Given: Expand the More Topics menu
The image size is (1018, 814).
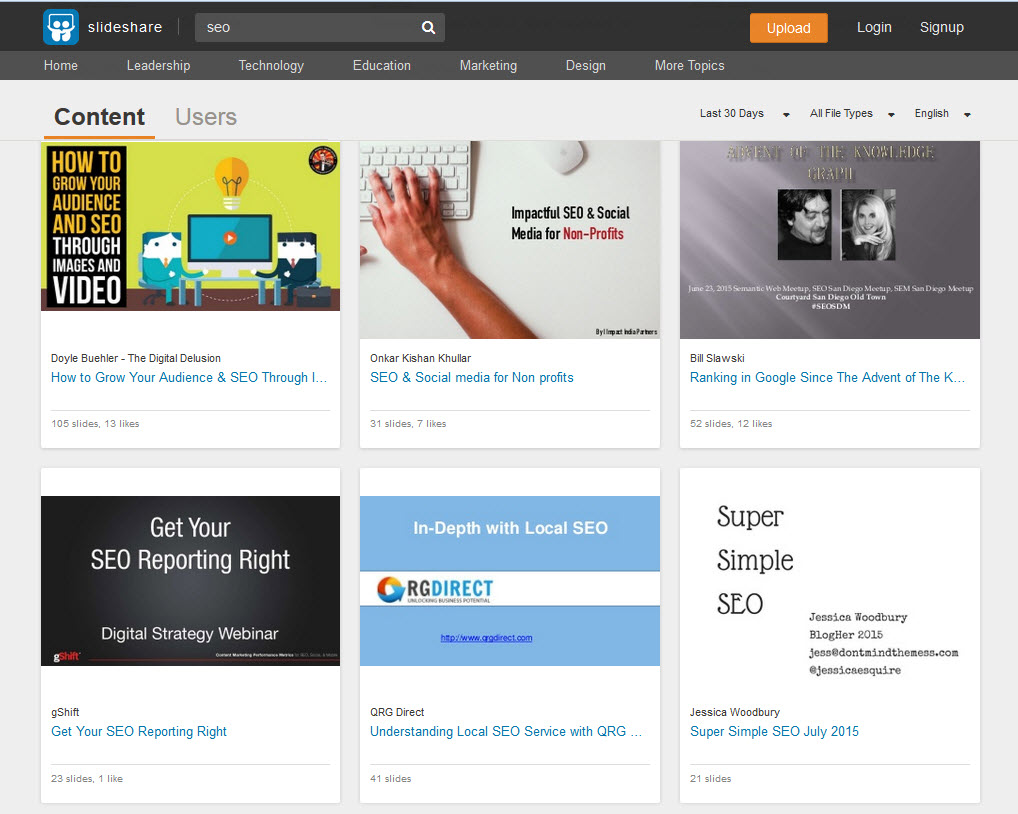Looking at the screenshot, I should (689, 66).
